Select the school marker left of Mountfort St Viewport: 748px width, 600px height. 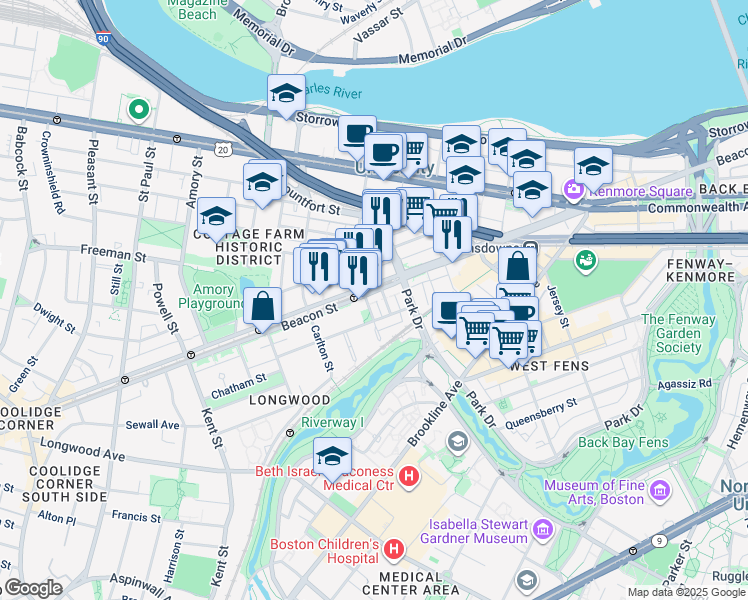pyautogui.click(x=262, y=182)
